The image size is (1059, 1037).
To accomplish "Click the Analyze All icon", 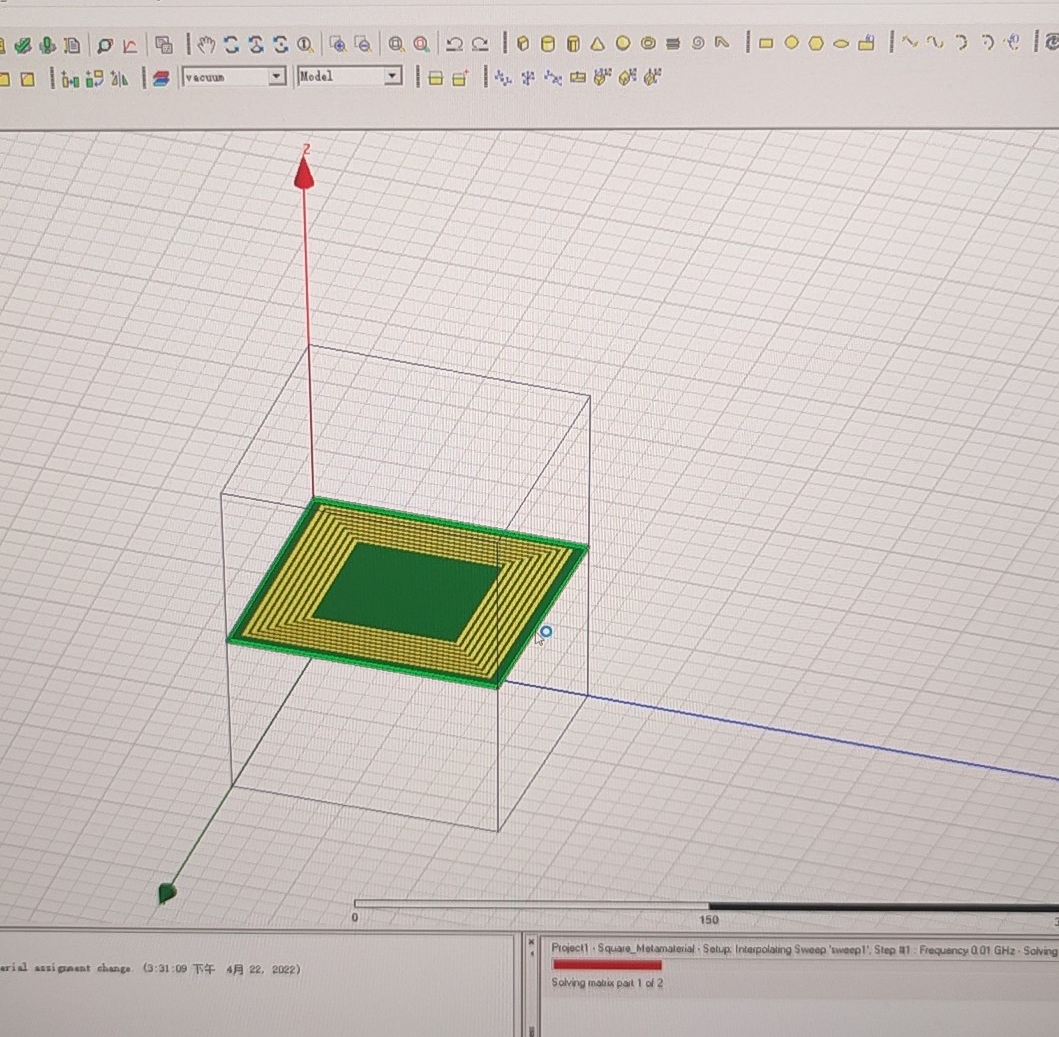I will 47,46.
